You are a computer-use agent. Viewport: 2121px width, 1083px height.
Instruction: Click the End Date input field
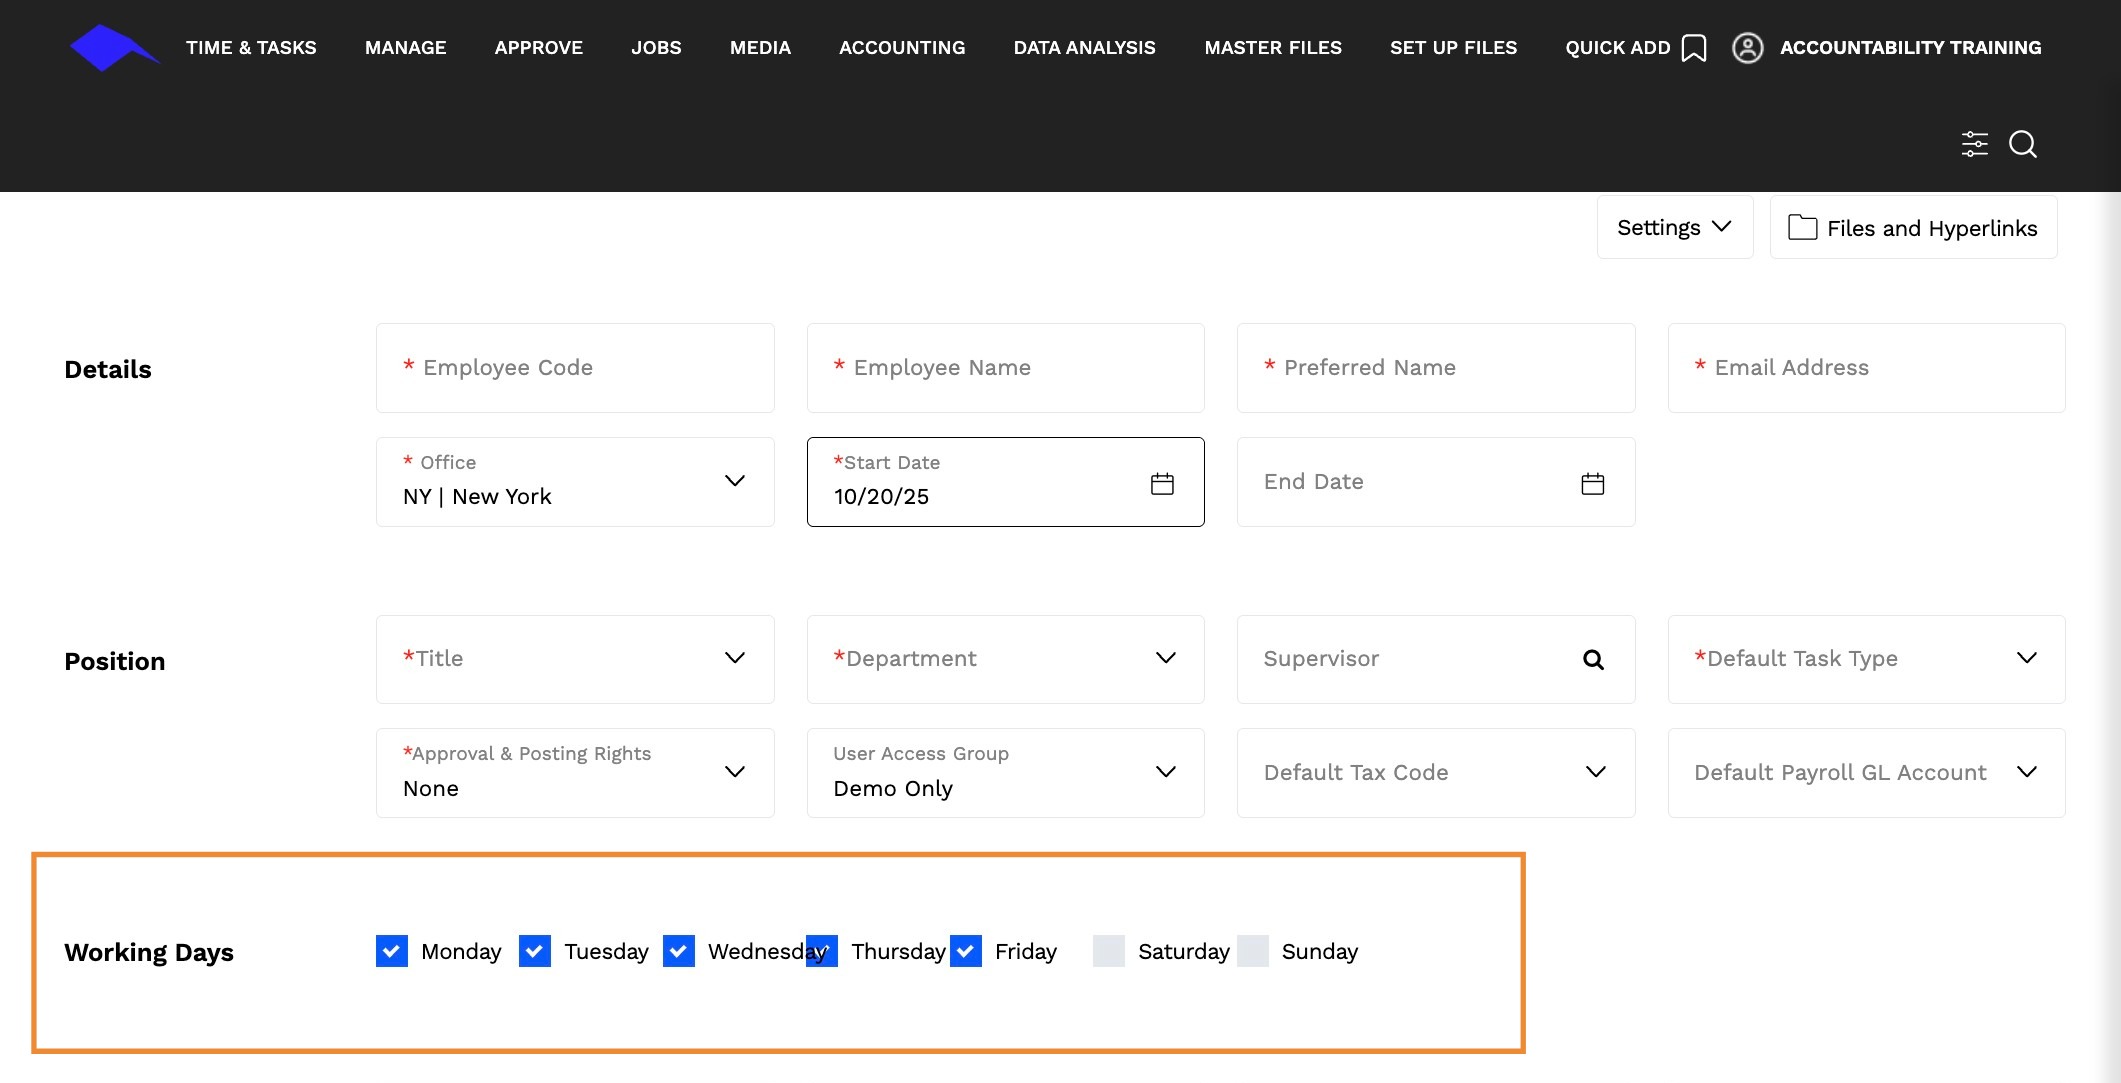click(1436, 482)
